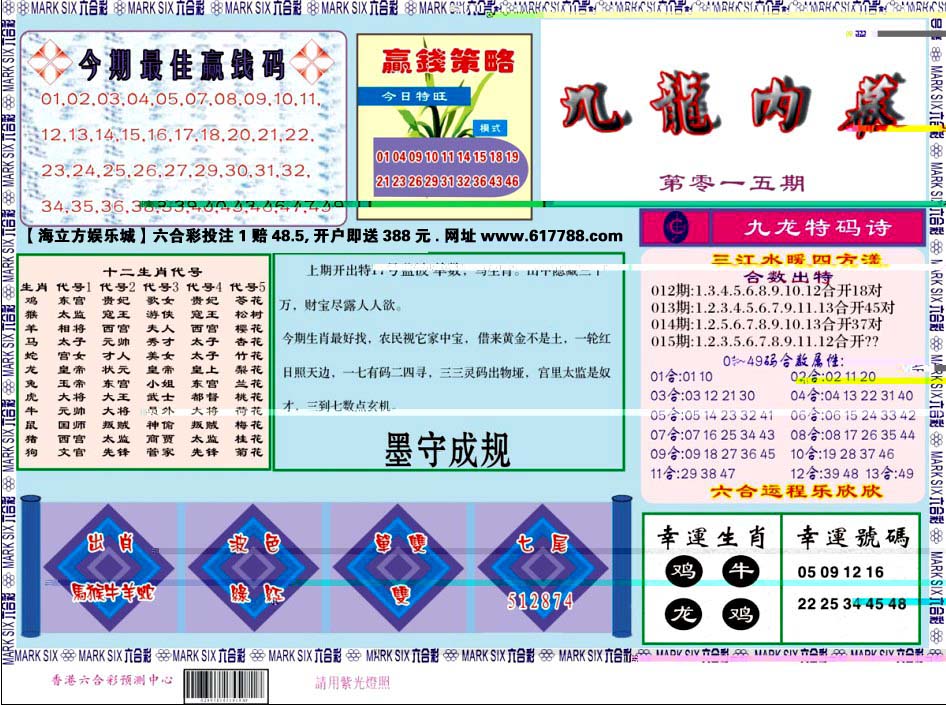Click the barcode at page bottom
This screenshot has height=705, width=946.
tap(226, 686)
